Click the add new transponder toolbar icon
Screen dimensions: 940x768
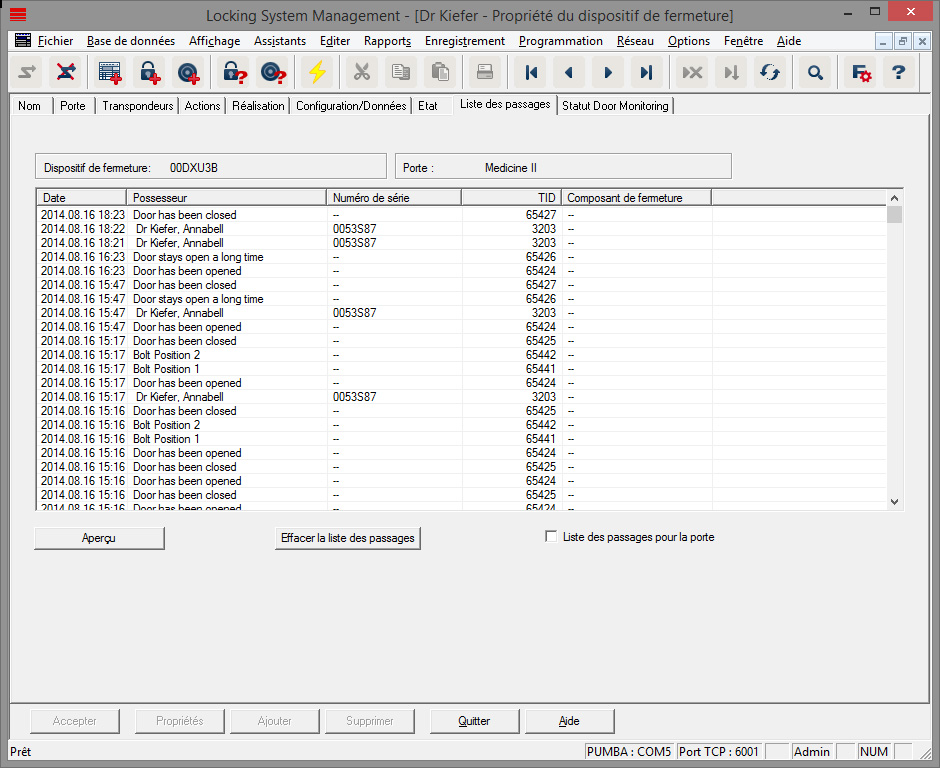coord(187,72)
